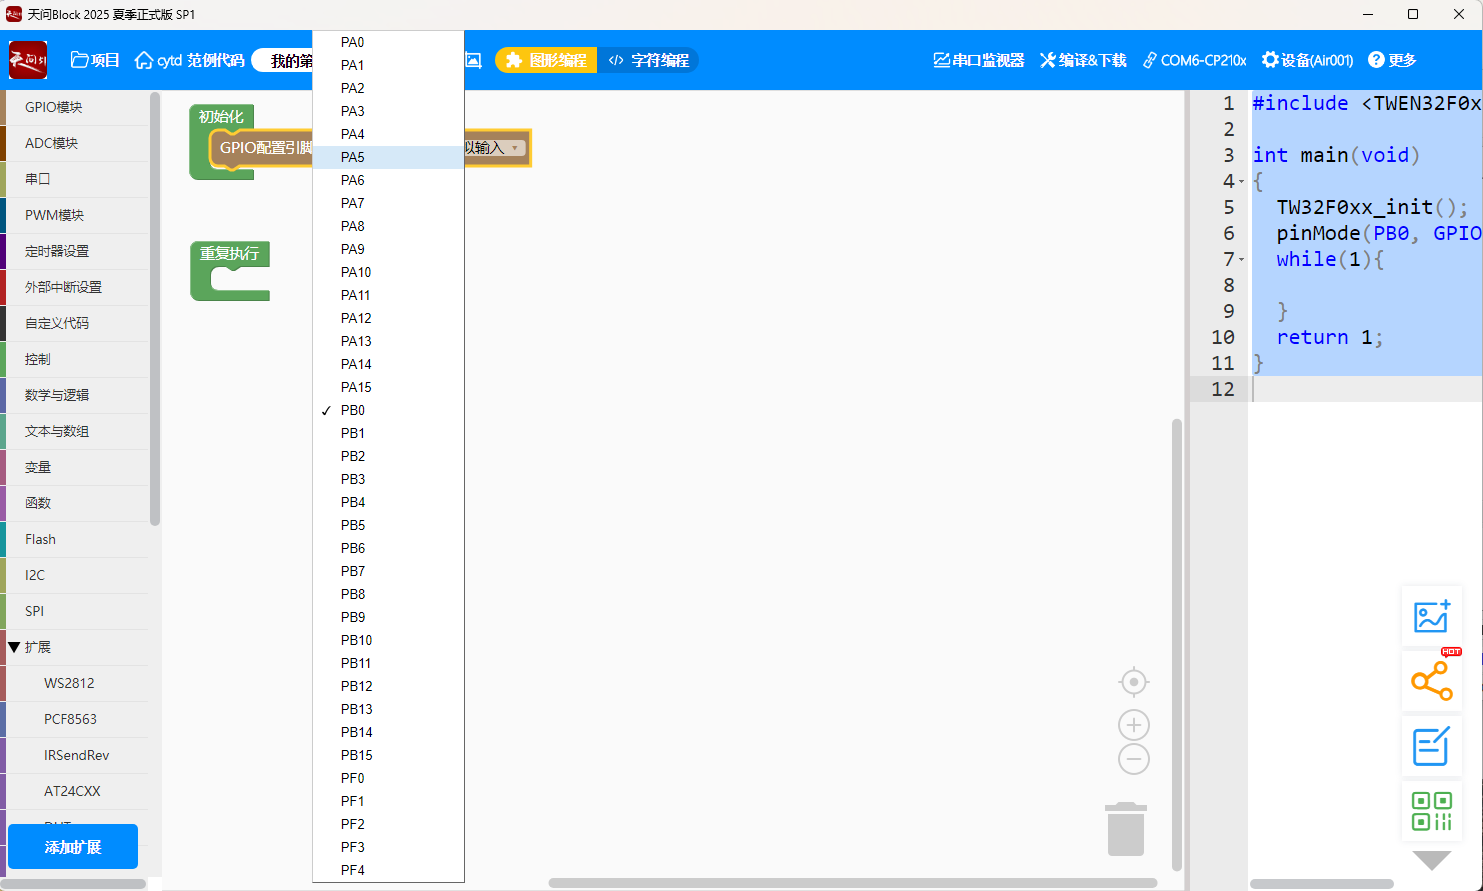Click the zoom out minus icon
1483x891 pixels.
coord(1133,760)
